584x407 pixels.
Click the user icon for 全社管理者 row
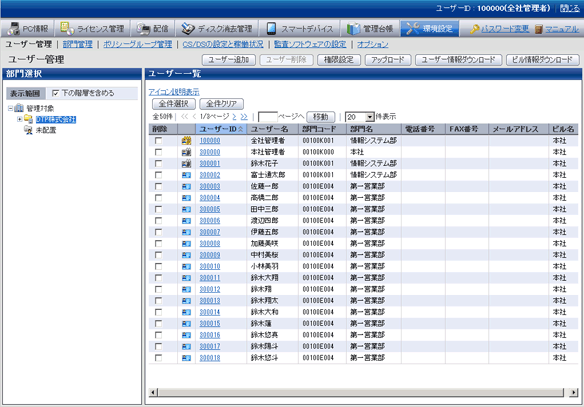(186, 141)
